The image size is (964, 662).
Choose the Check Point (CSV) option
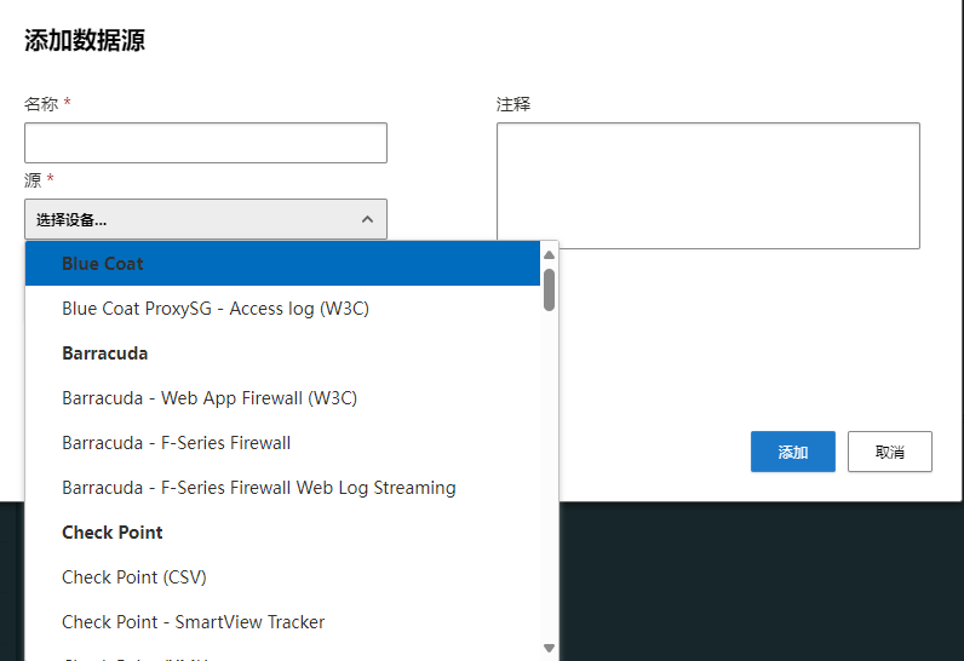283,577
